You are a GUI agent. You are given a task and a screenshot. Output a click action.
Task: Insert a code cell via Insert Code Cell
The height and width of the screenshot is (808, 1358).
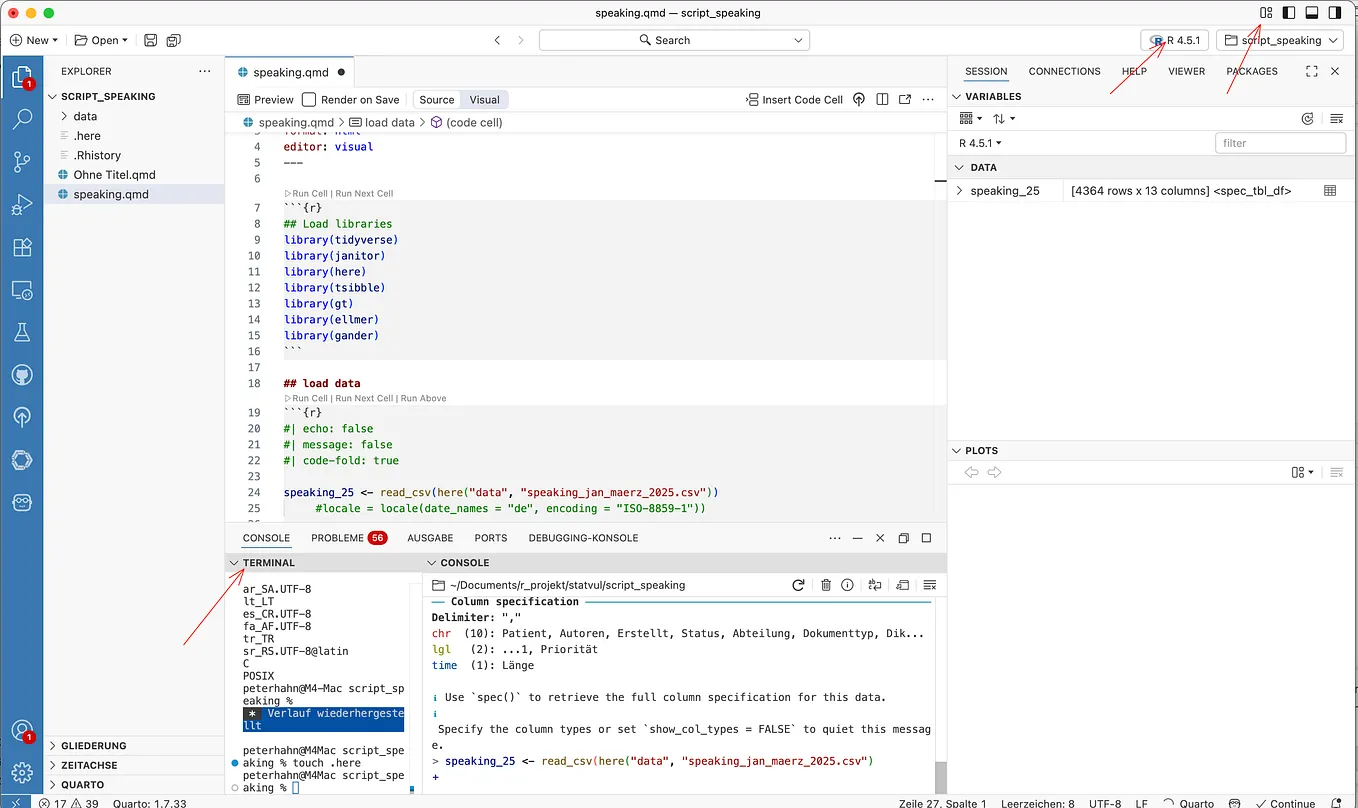[793, 99]
